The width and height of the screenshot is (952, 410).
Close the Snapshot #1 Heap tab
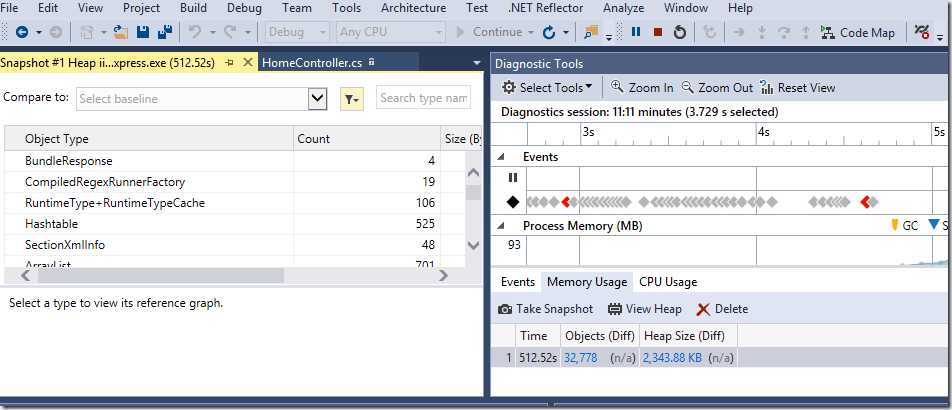pyautogui.click(x=247, y=62)
